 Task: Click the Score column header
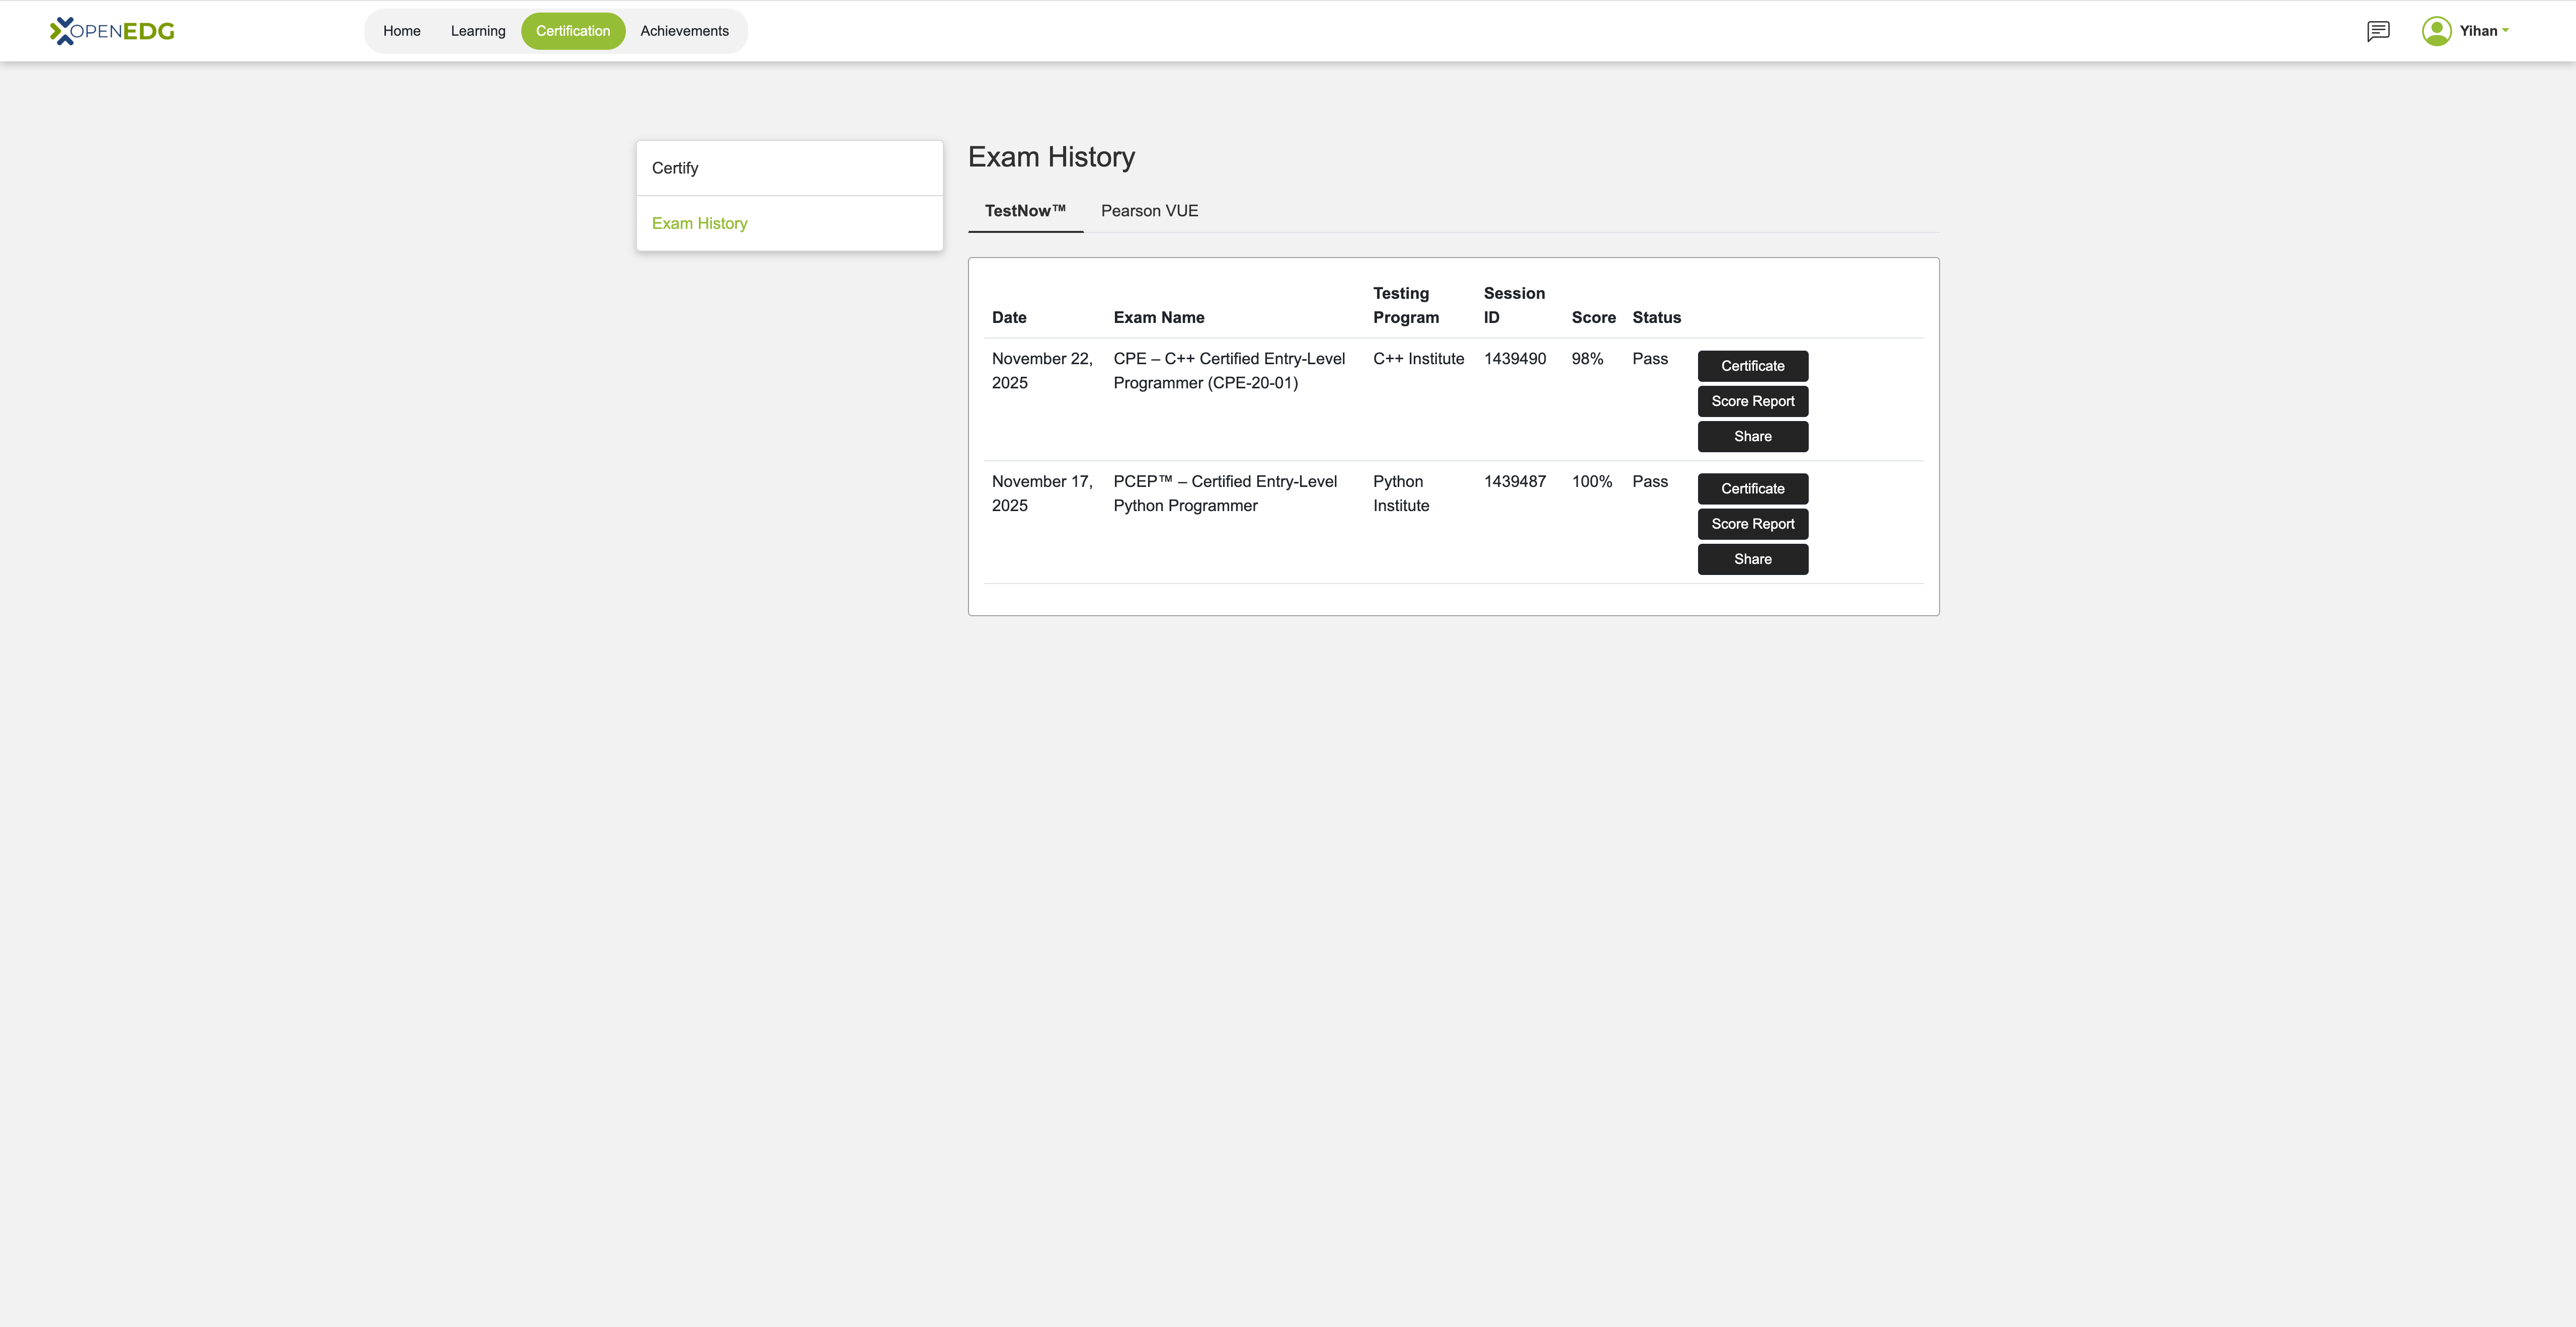click(x=1593, y=317)
